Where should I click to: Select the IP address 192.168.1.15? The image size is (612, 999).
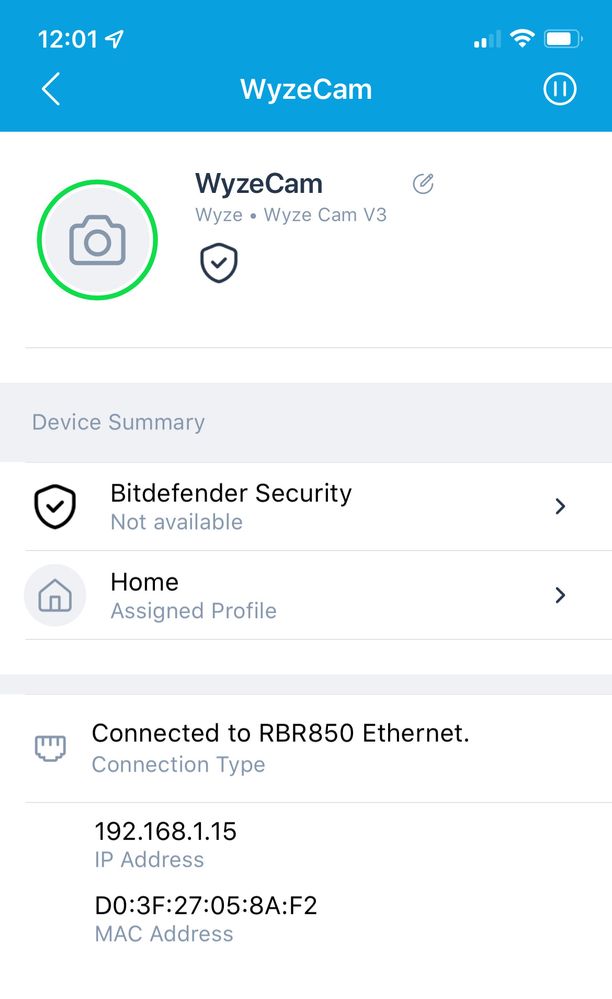point(165,831)
